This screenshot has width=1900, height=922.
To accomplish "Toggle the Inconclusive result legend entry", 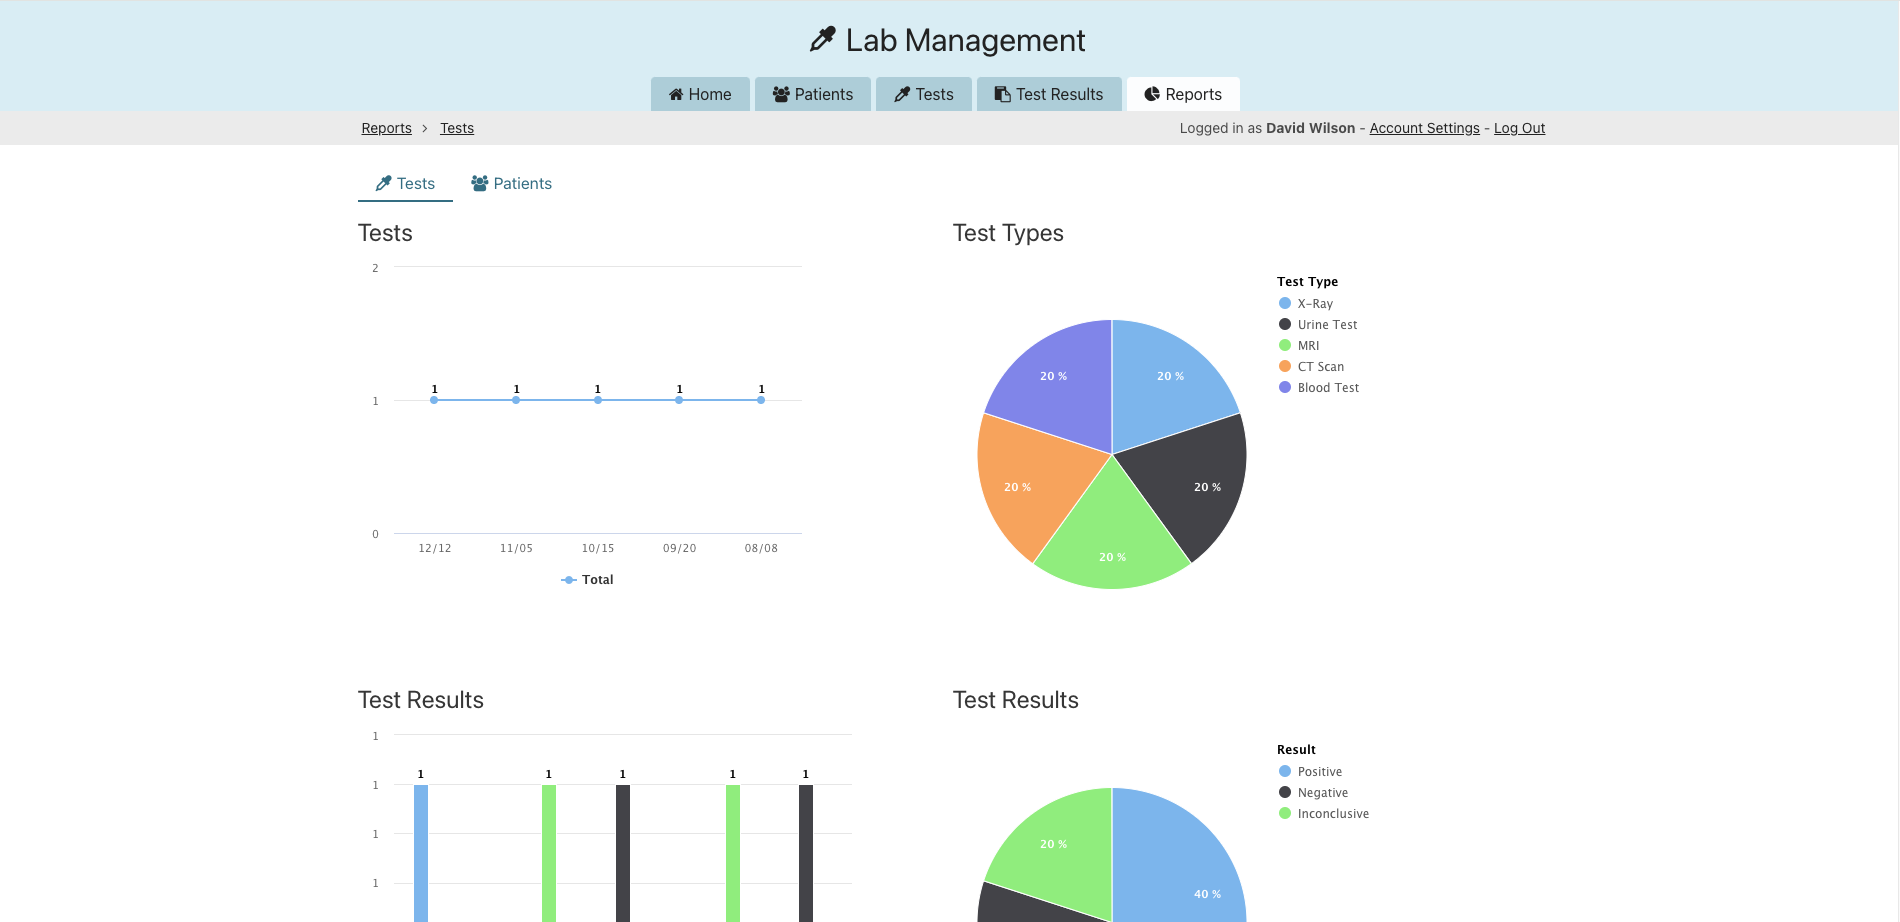I will pos(1332,814).
